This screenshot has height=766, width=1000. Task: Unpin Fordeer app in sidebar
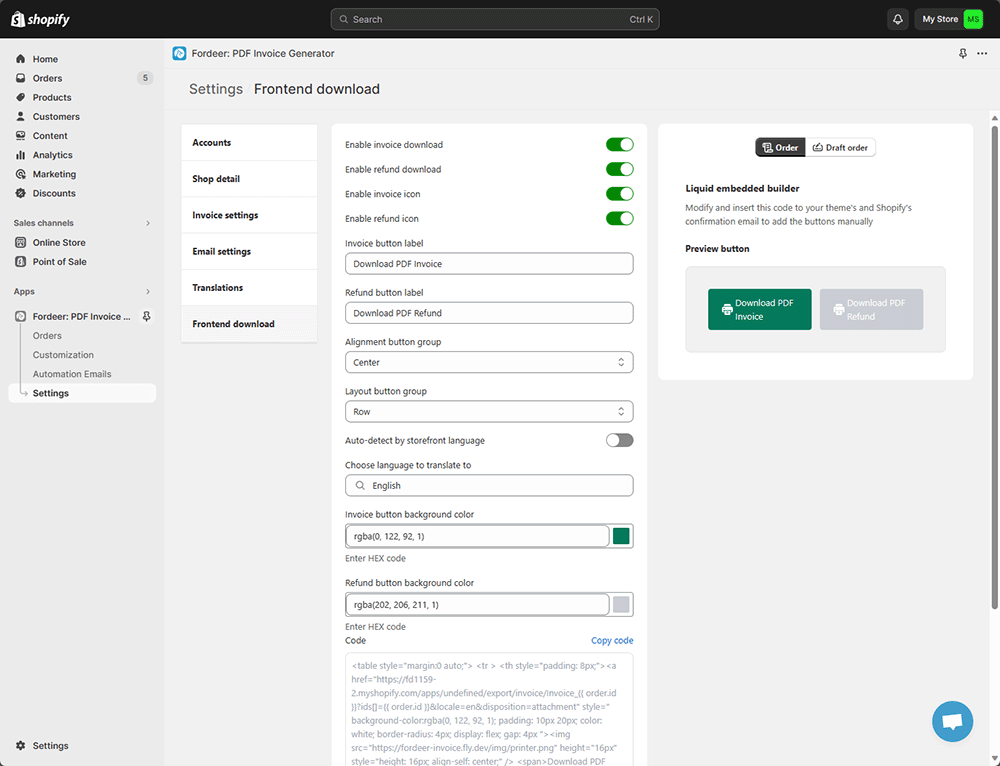tap(146, 316)
